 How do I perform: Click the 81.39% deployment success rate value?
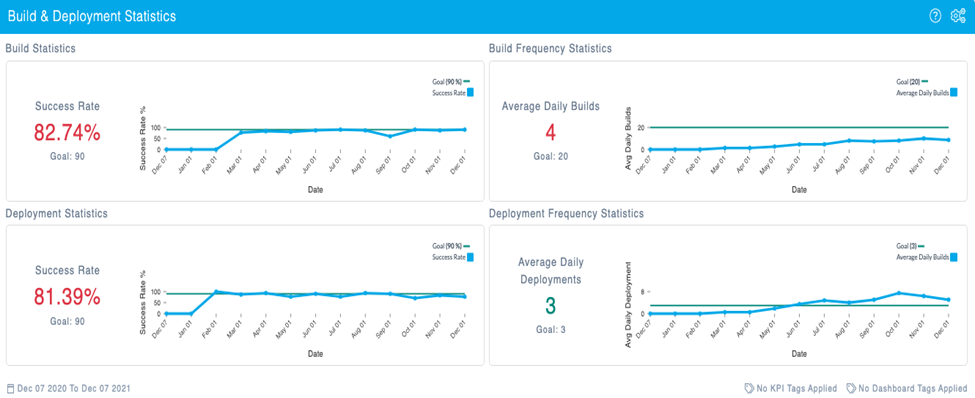(x=67, y=297)
